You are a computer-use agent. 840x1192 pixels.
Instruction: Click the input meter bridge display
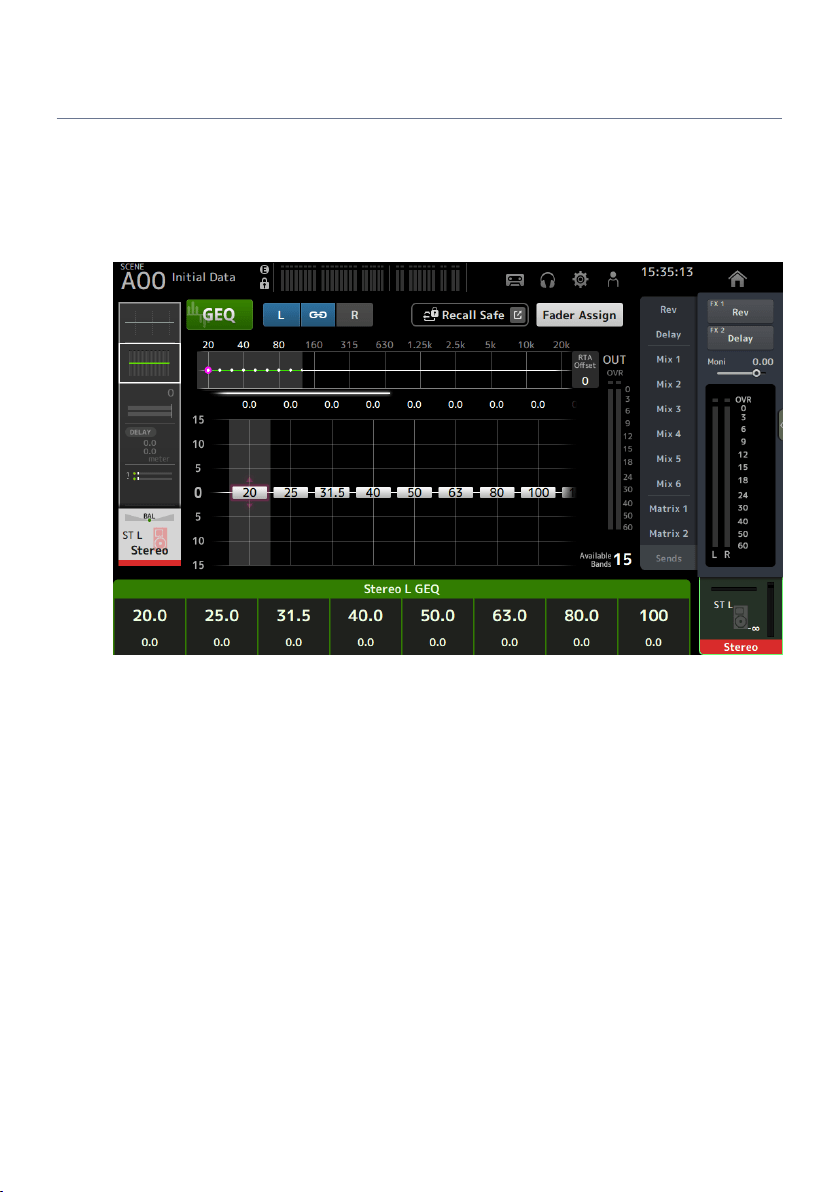[371, 278]
